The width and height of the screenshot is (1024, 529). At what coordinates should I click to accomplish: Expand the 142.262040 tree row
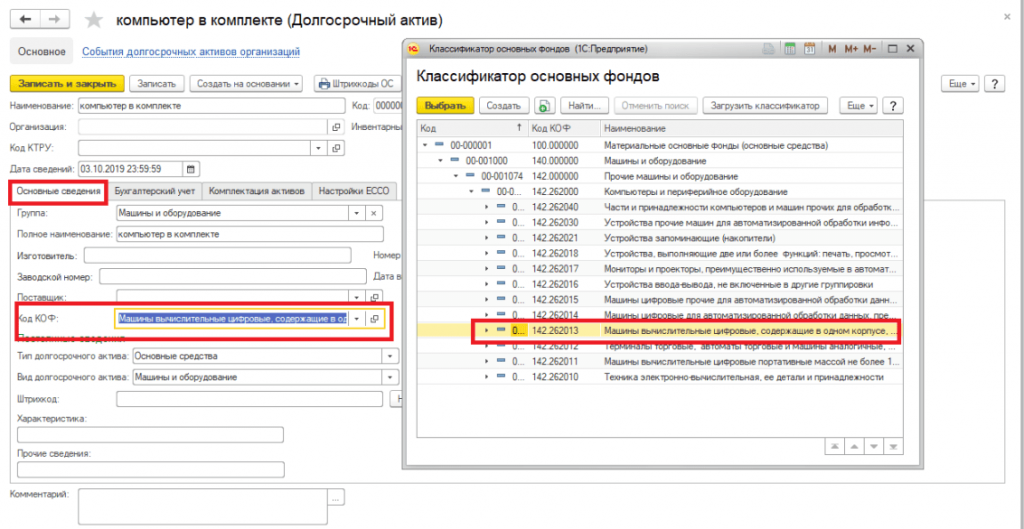click(x=487, y=207)
